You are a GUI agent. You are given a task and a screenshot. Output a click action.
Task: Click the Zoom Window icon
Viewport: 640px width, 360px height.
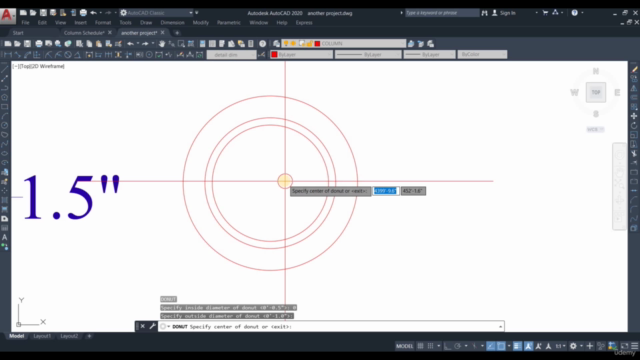click(x=181, y=44)
